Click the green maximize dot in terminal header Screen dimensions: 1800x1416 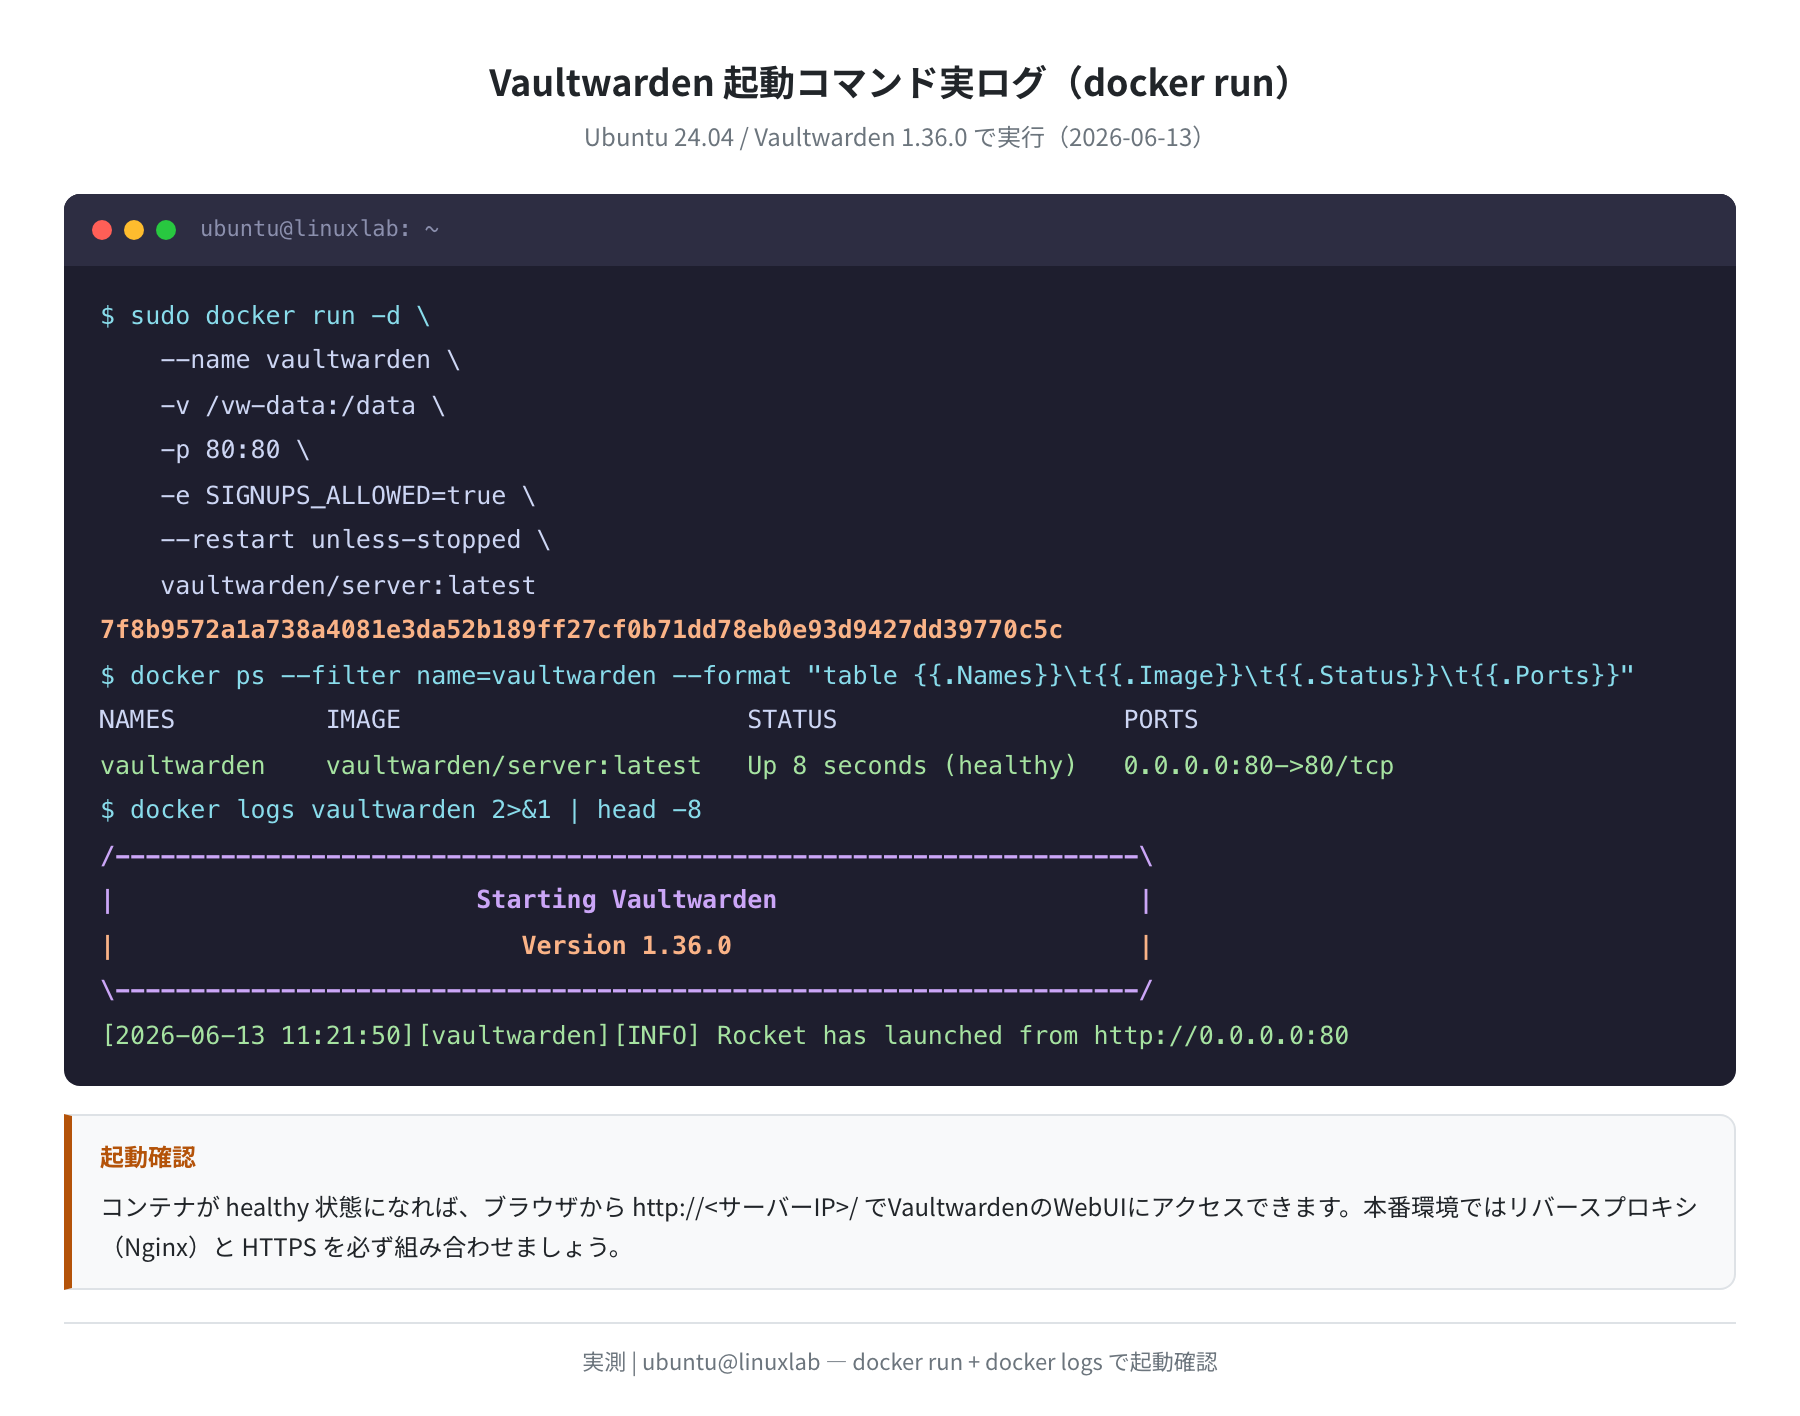166,230
